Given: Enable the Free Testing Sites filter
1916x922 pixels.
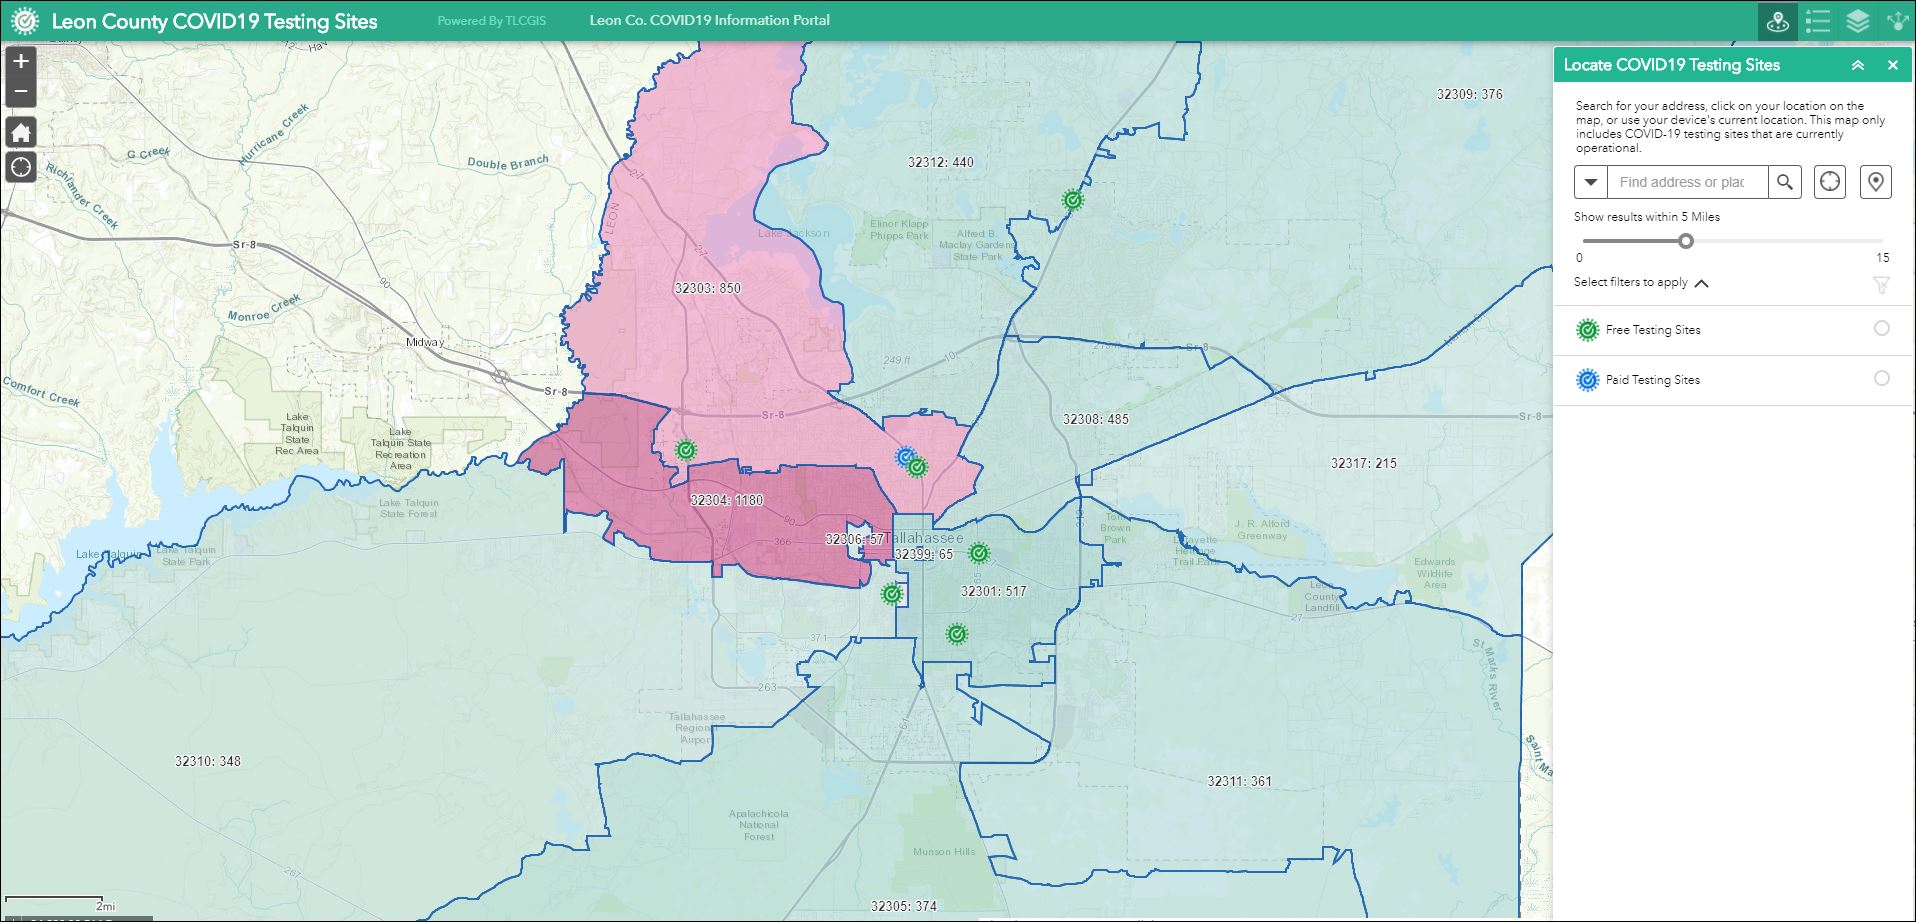Looking at the screenshot, I should pyautogui.click(x=1881, y=329).
